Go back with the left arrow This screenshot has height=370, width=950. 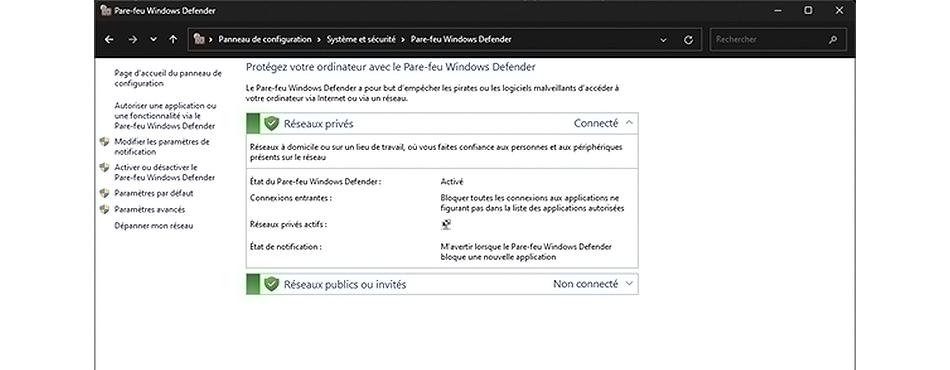click(109, 39)
